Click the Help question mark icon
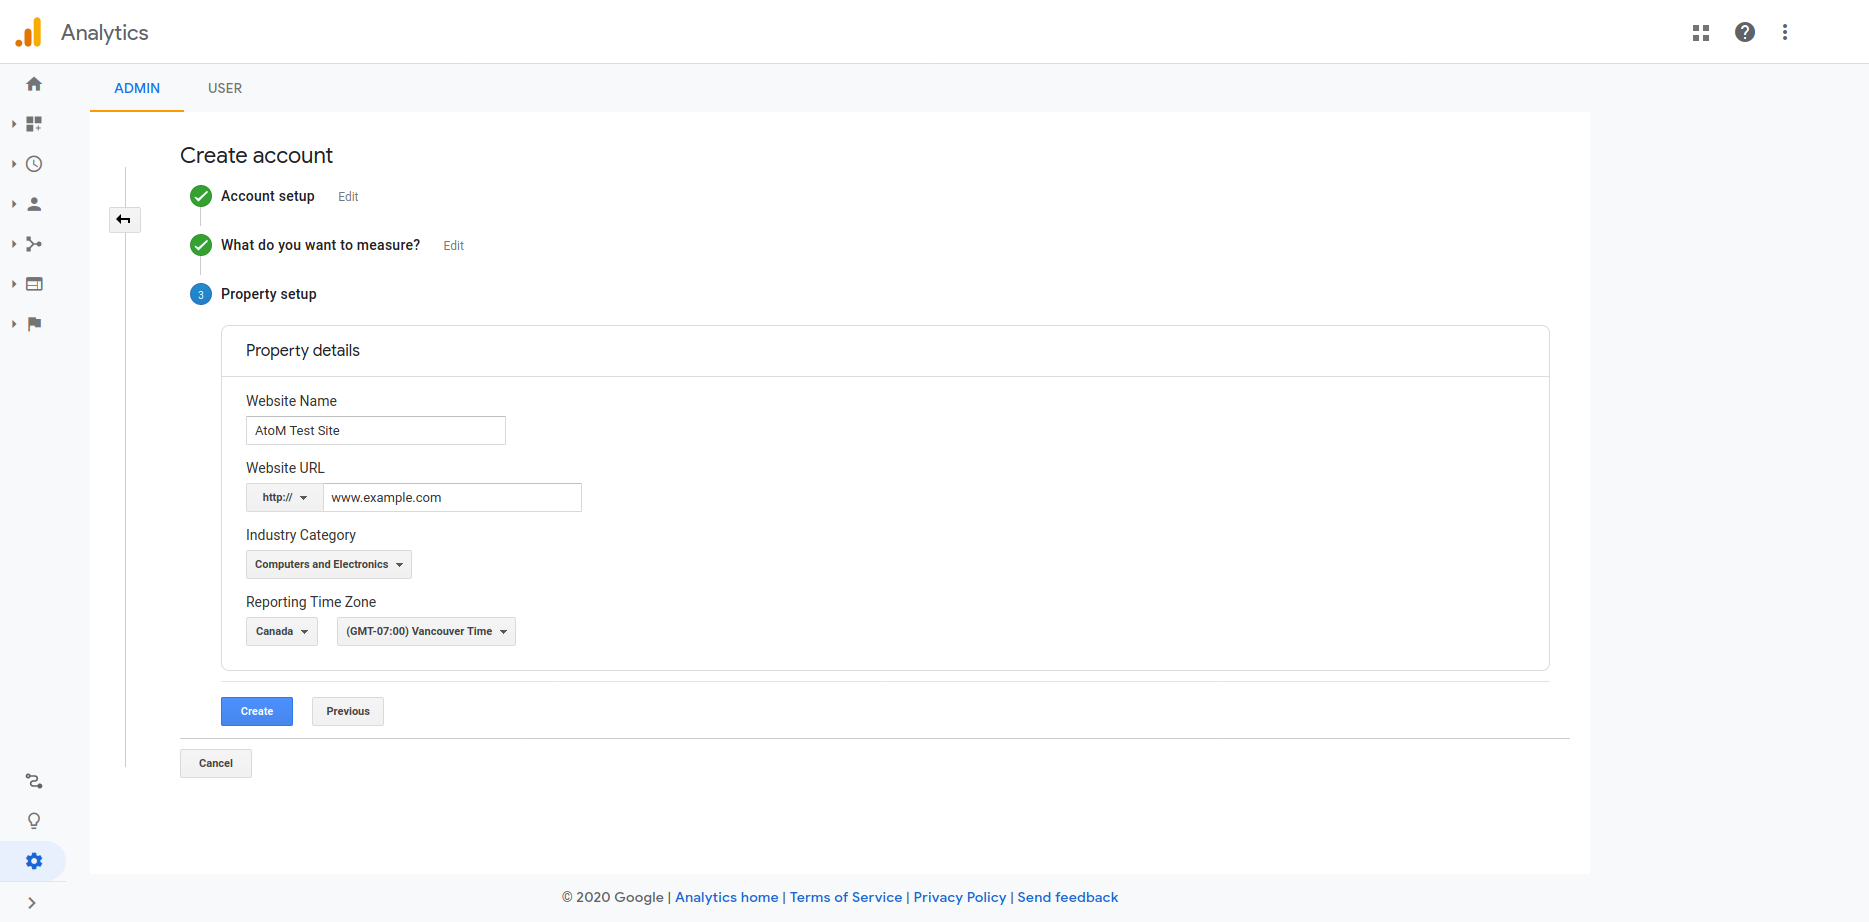Screen dimensions: 1869x922 click(1745, 32)
